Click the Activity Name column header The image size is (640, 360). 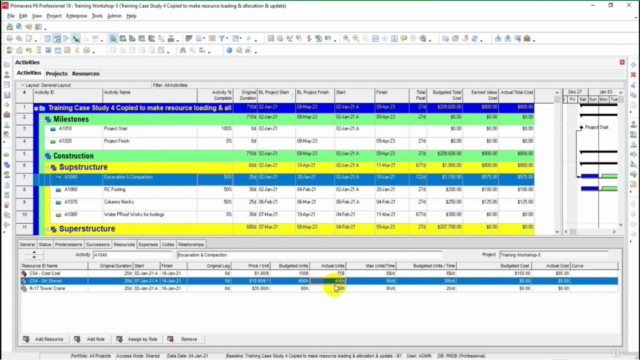(x=149, y=96)
